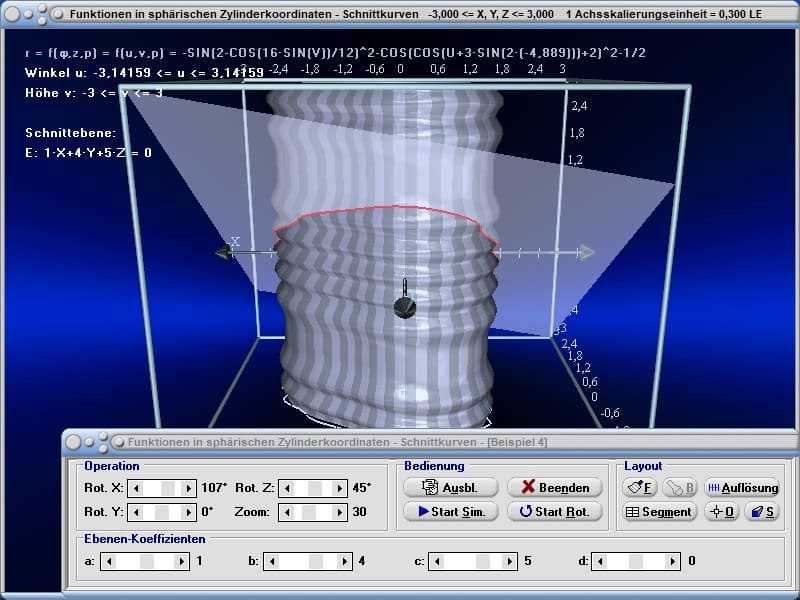Start the simulation with Start Sim.
Screen dimensions: 800x600
[x=450, y=512]
